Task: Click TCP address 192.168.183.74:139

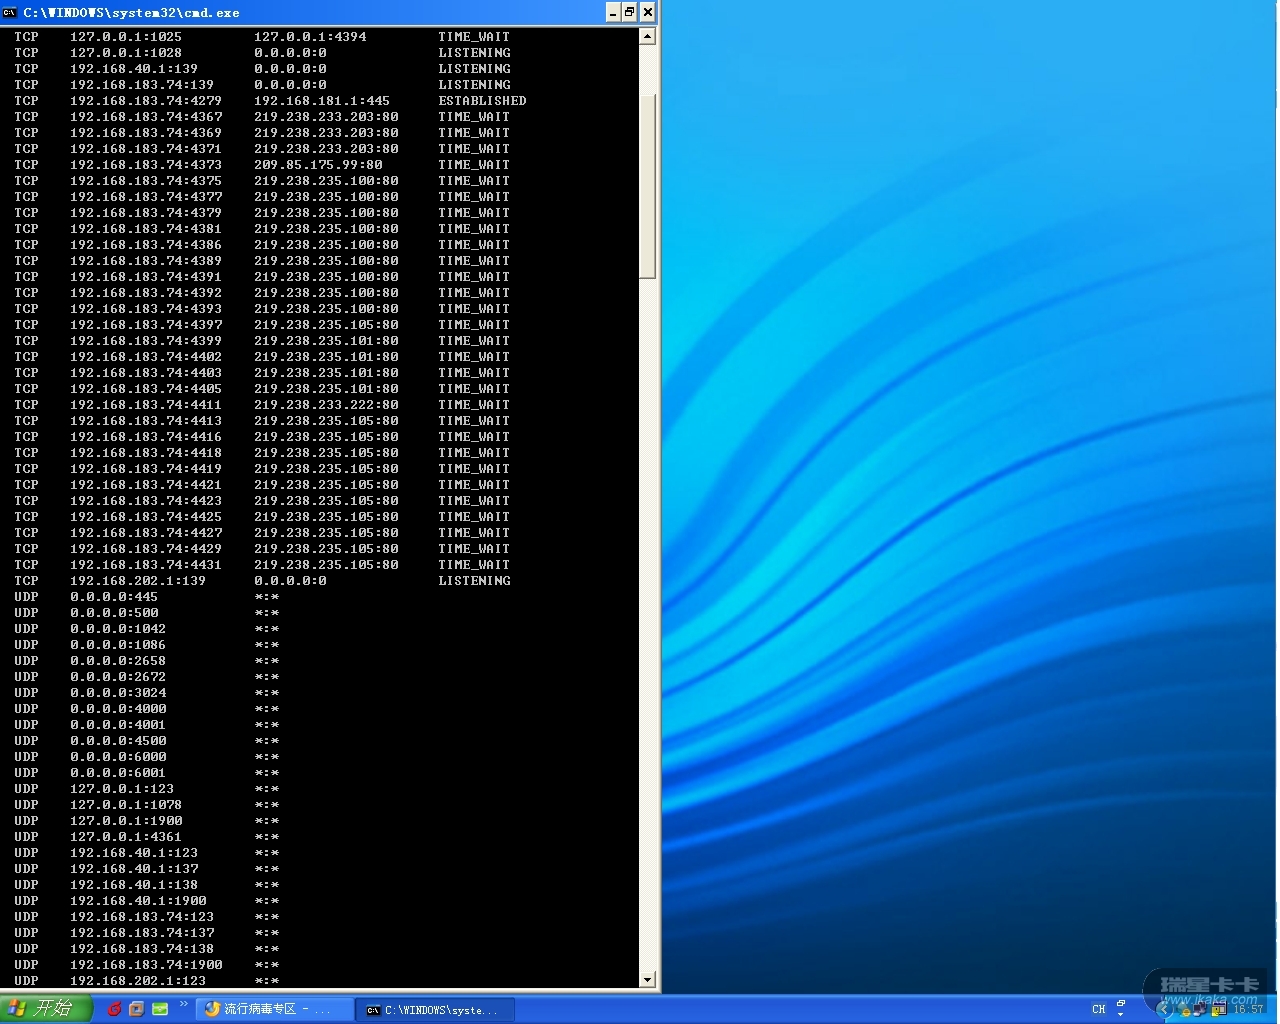Action: [142, 85]
